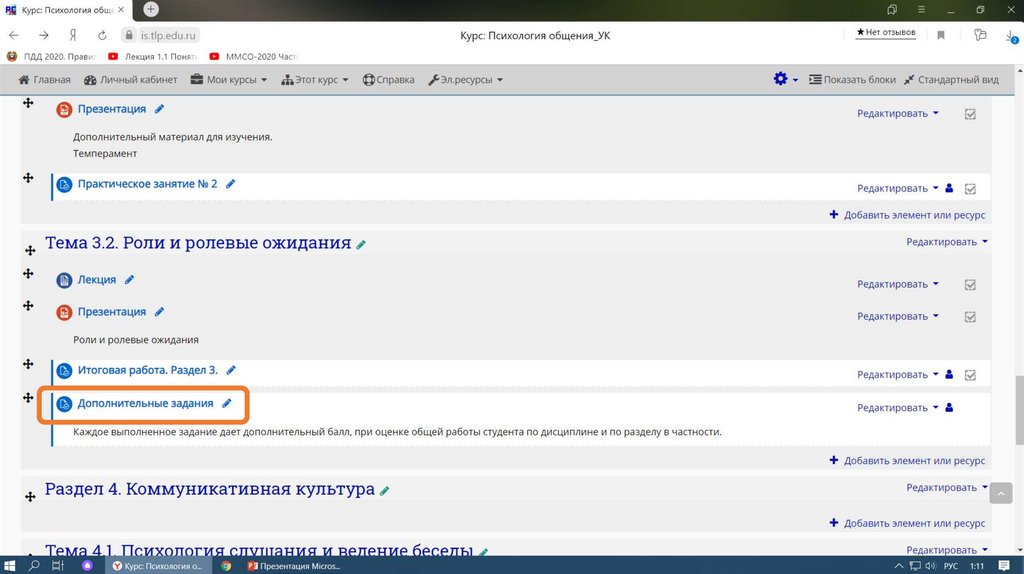1024x574 pixels.
Task: Click group mode icon on Итоговая работа row
Action: click(x=949, y=374)
